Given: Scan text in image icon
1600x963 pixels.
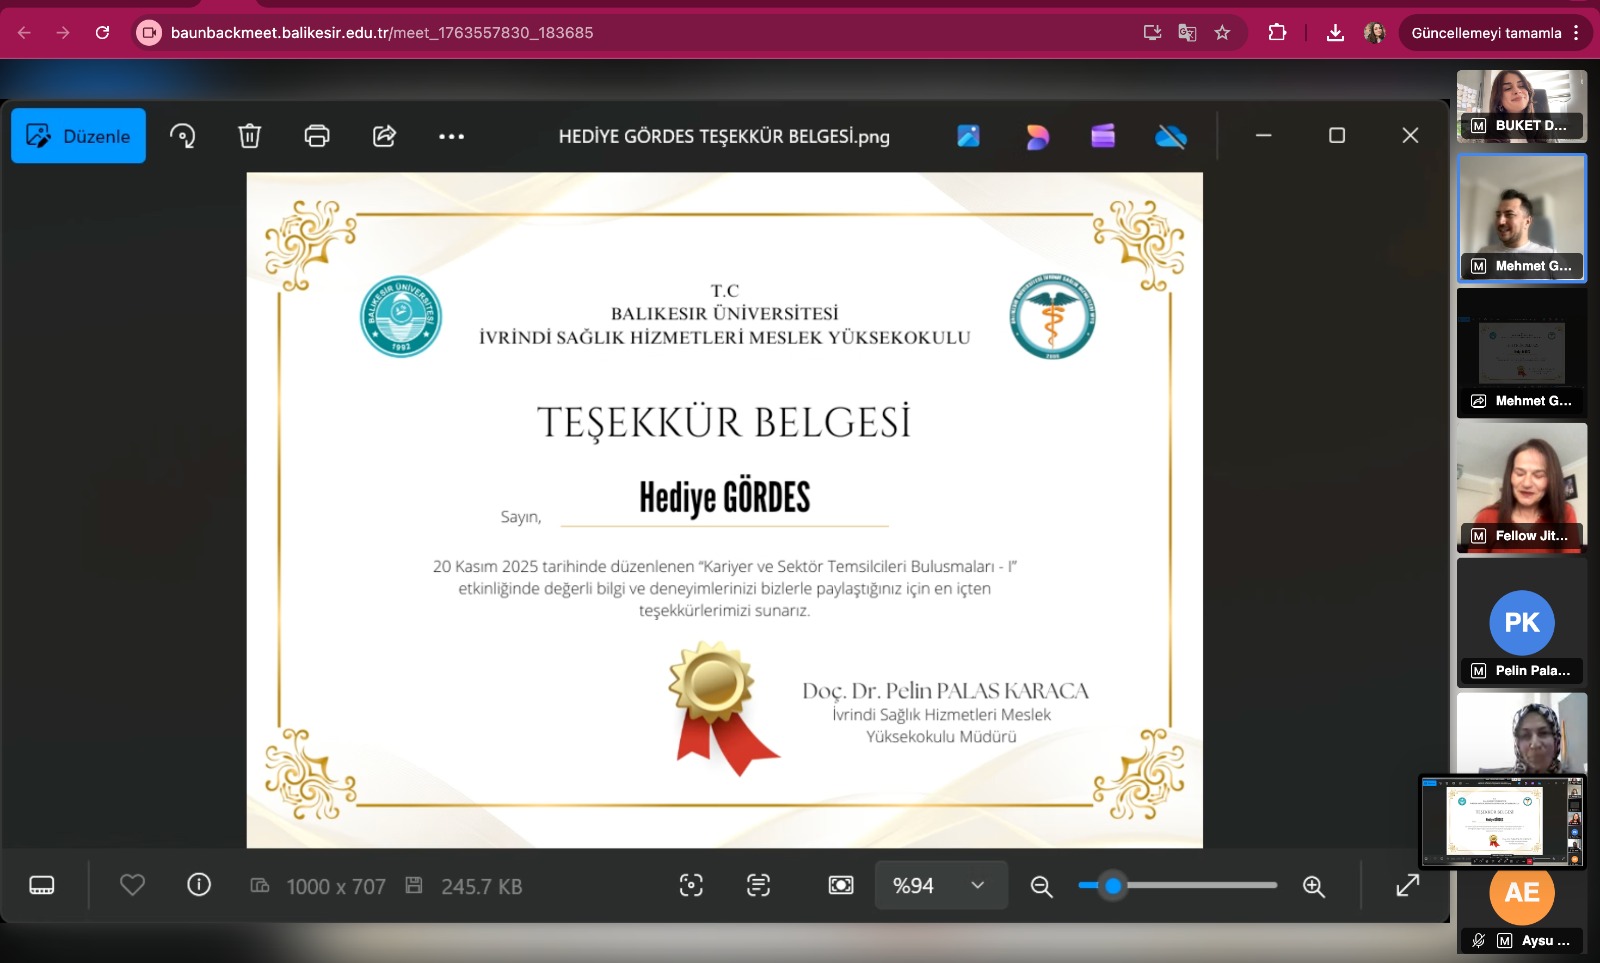Looking at the screenshot, I should tap(759, 885).
